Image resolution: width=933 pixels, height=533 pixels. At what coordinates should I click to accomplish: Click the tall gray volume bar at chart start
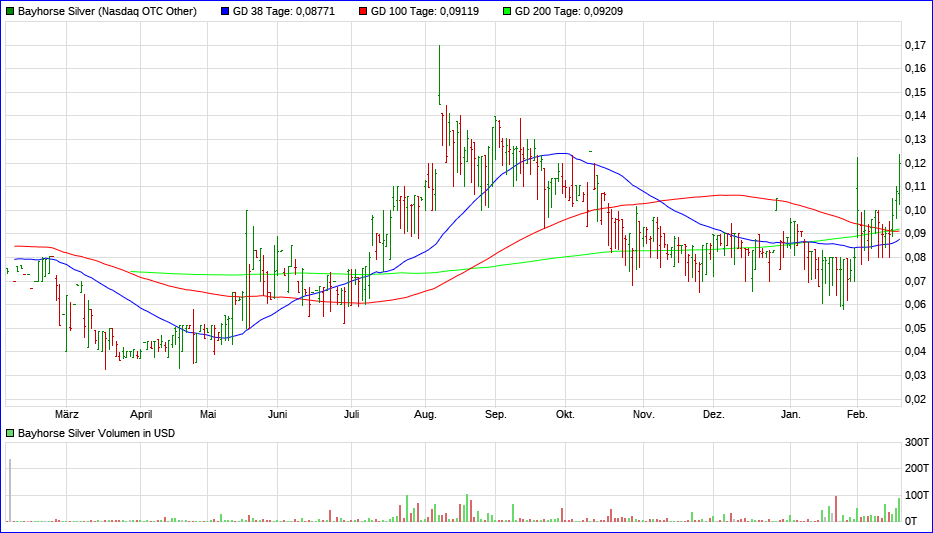point(10,490)
